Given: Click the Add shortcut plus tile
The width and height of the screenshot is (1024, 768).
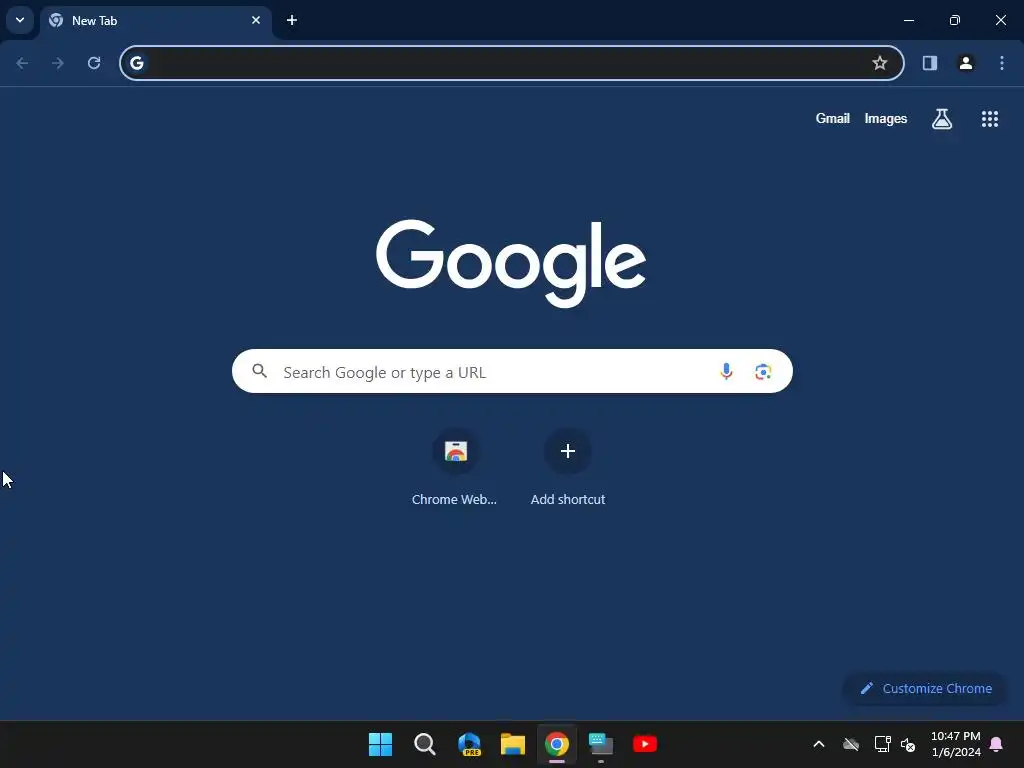Looking at the screenshot, I should coord(568,451).
